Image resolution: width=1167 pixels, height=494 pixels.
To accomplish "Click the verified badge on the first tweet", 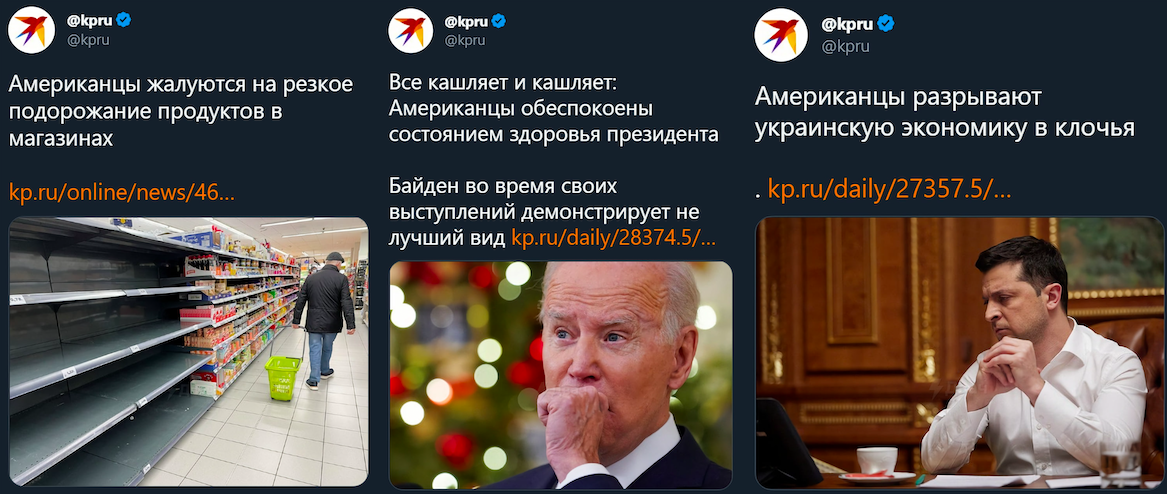I will [x=124, y=20].
